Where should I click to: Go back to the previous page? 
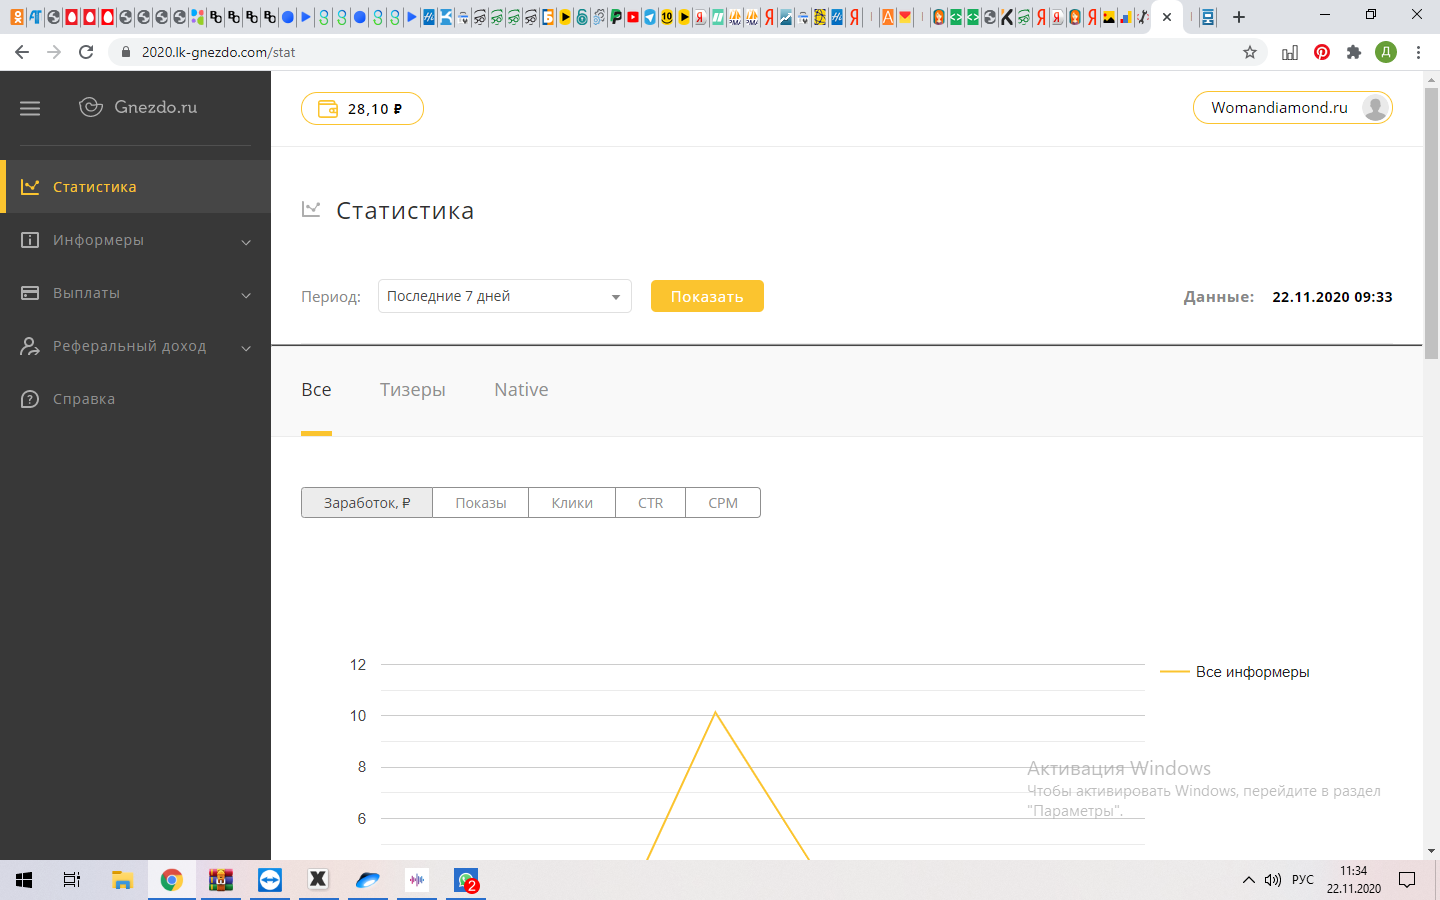tap(22, 52)
